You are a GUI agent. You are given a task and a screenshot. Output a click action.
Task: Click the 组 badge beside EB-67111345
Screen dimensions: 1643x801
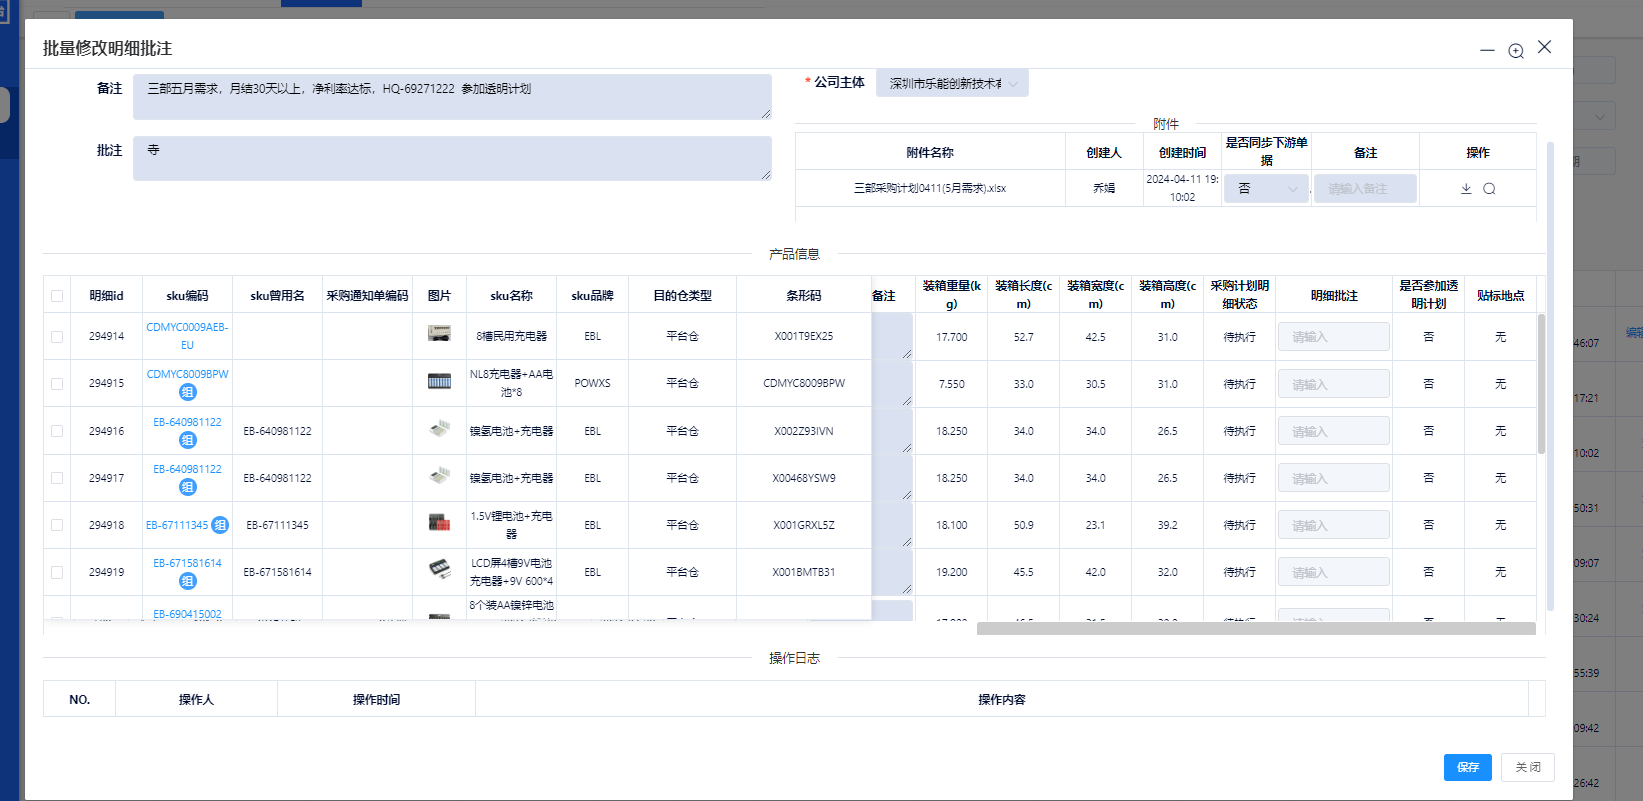pyautogui.click(x=220, y=525)
